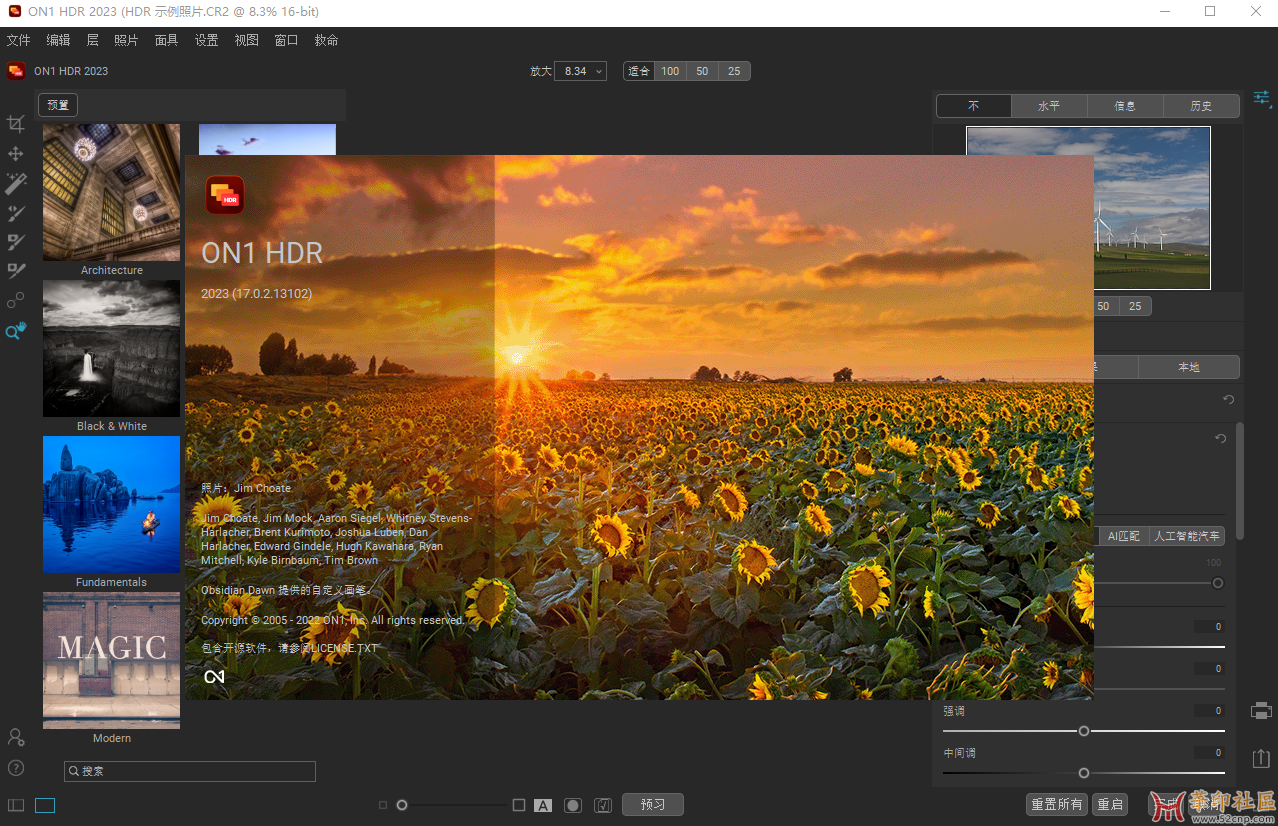Click the second reset arrow below it
Image resolution: width=1278 pixels, height=826 pixels.
click(x=1220, y=439)
